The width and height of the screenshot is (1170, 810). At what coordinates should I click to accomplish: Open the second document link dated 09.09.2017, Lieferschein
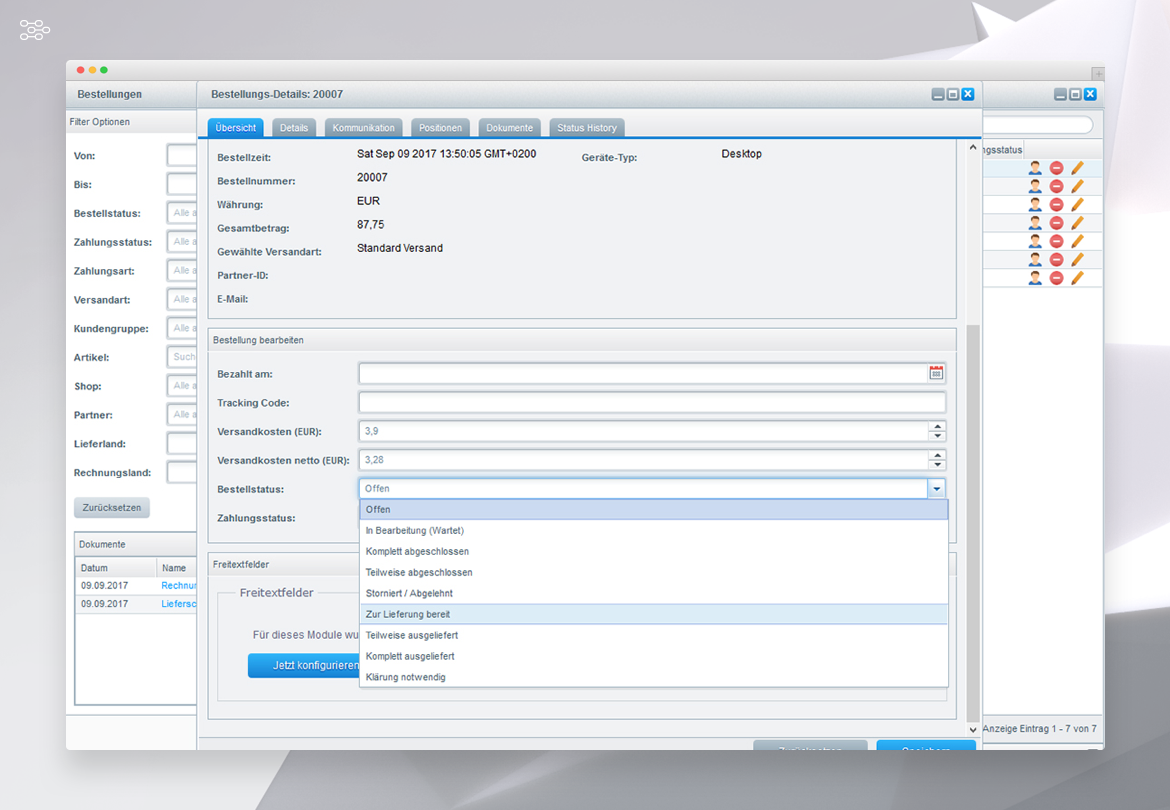coord(178,603)
